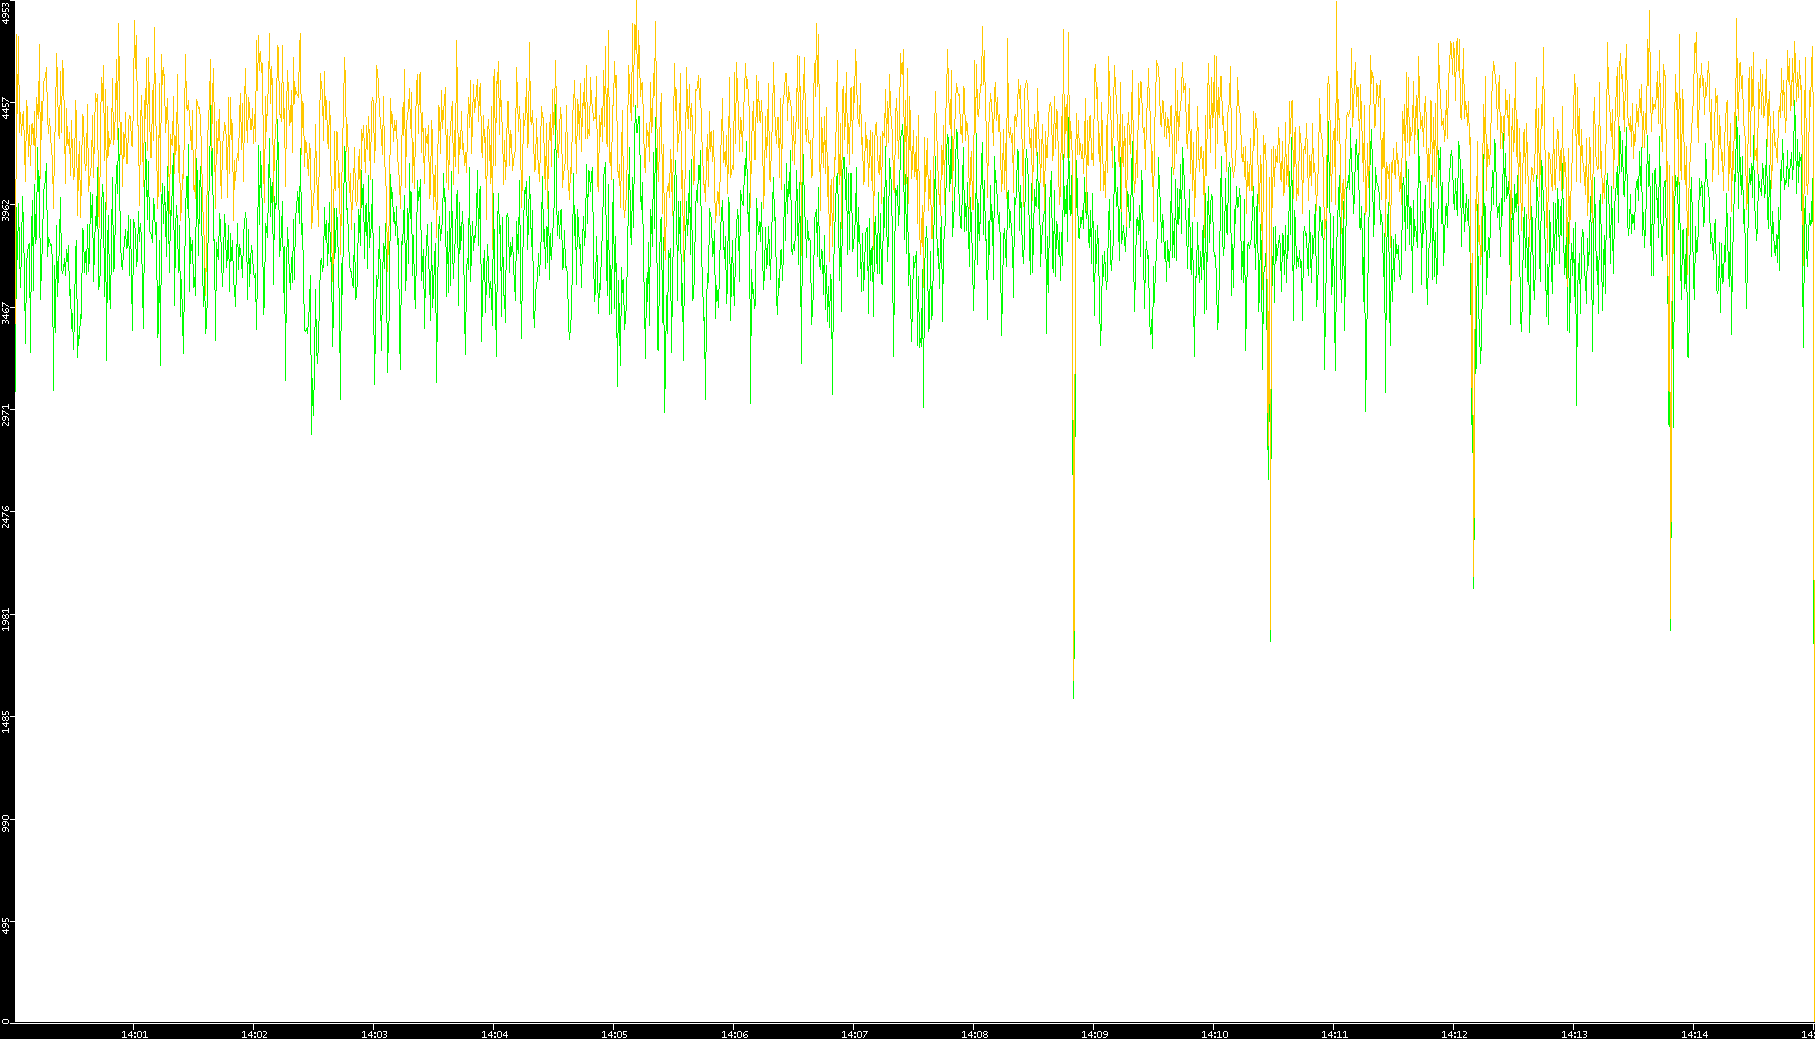This screenshot has width=1815, height=1039.
Task: Click the 1485 y-axis label
Action: 7,720
